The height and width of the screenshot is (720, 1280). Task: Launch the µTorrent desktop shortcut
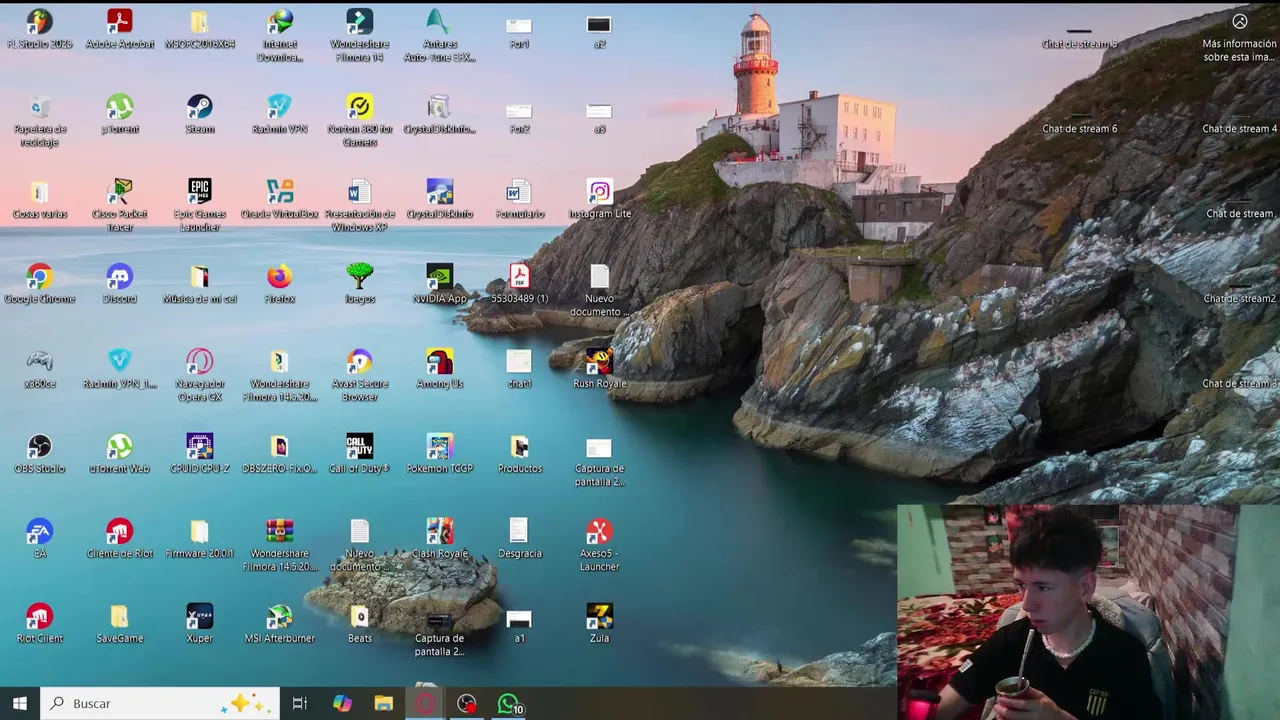coord(120,114)
